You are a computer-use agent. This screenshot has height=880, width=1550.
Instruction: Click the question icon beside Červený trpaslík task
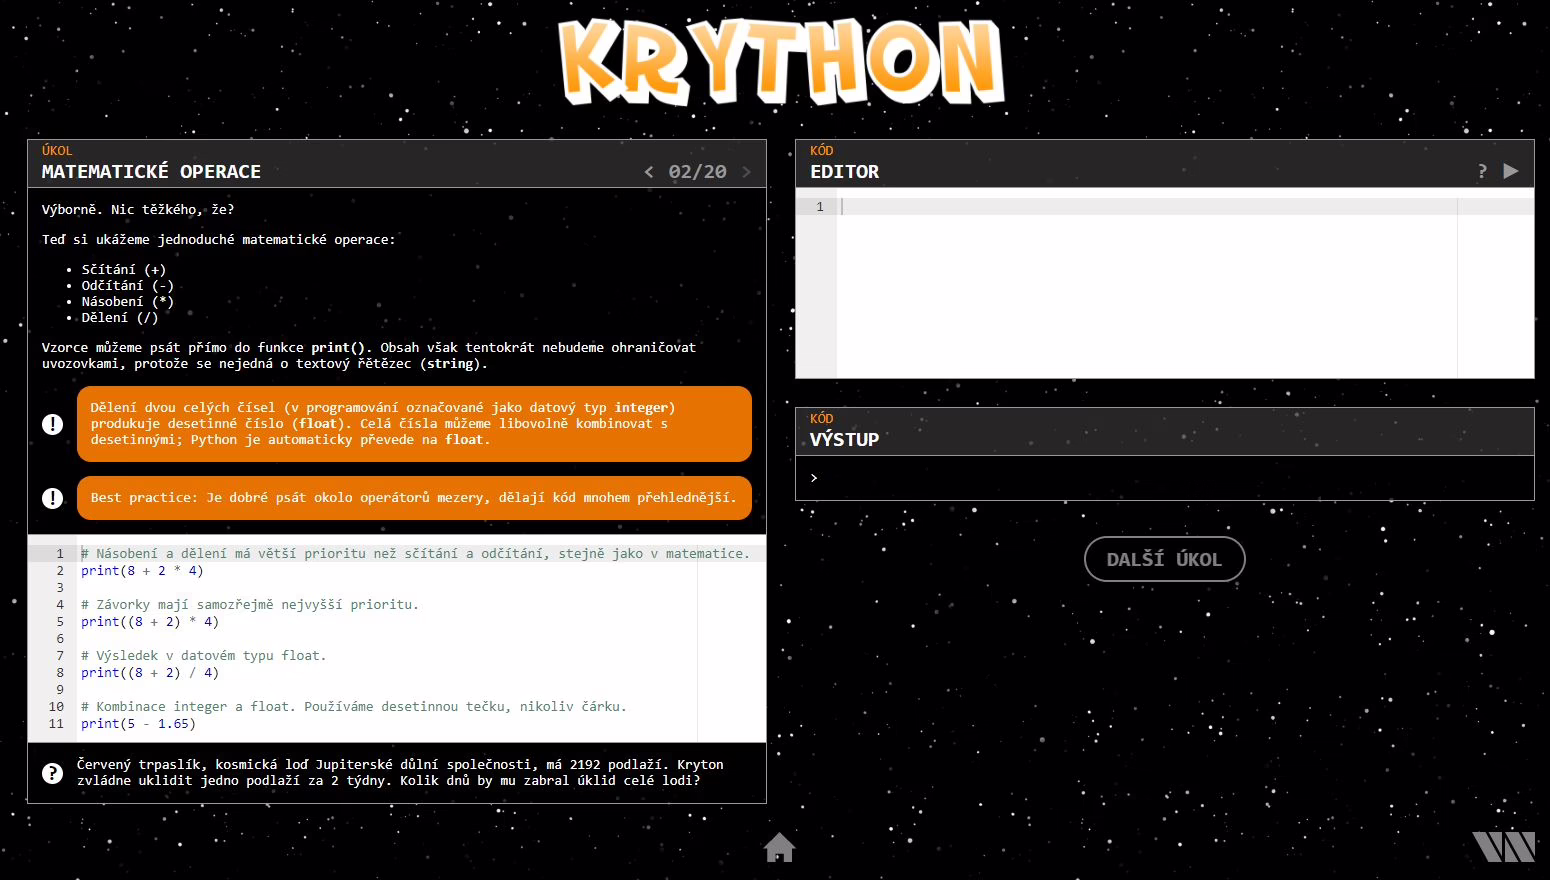pos(53,773)
